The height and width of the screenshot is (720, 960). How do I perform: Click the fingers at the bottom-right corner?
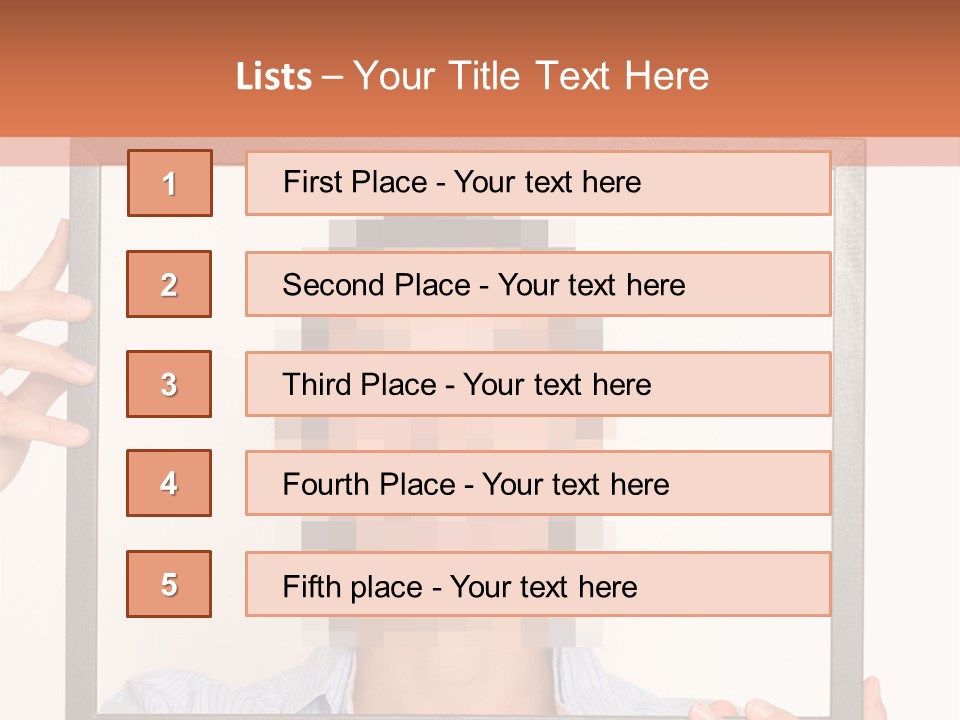coord(868,698)
